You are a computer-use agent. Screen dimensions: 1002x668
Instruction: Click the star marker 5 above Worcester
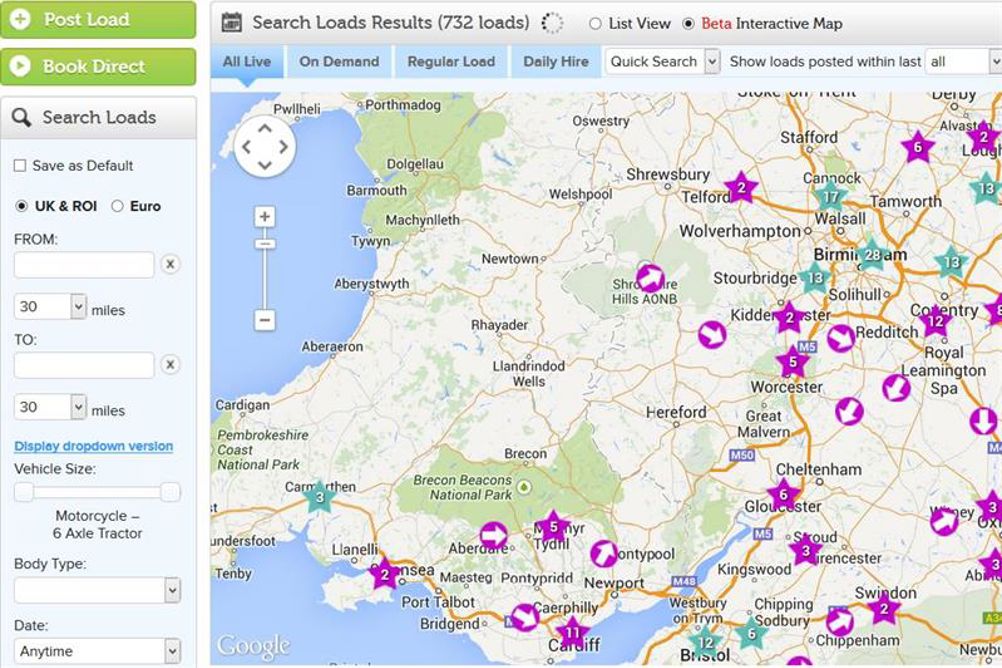pyautogui.click(x=792, y=362)
